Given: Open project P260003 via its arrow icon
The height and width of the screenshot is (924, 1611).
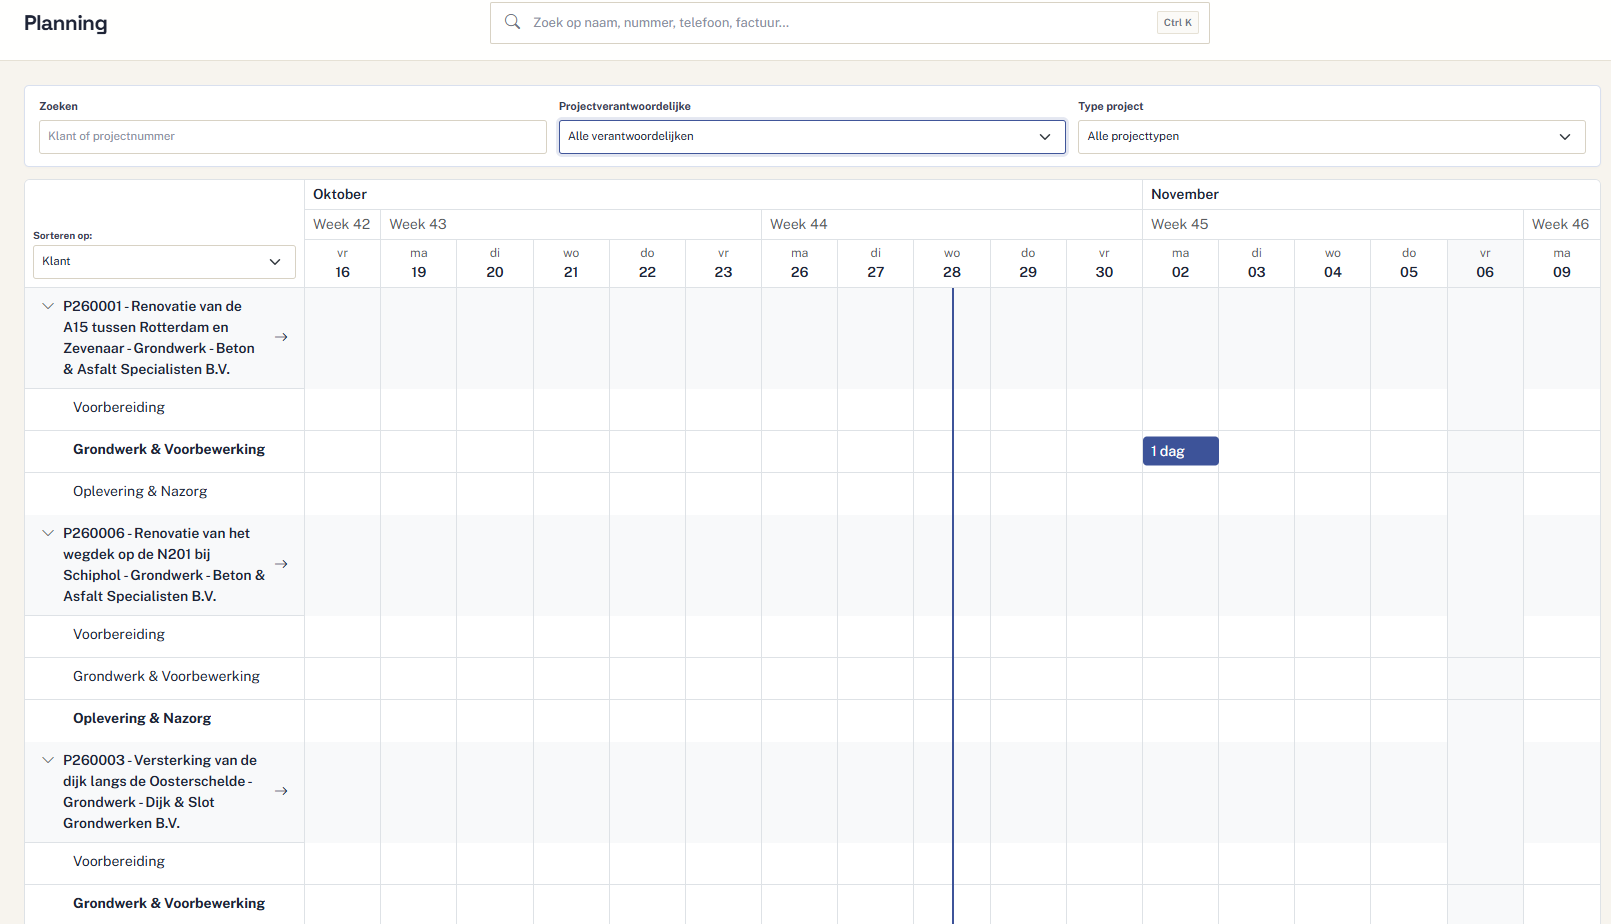Looking at the screenshot, I should click(282, 791).
